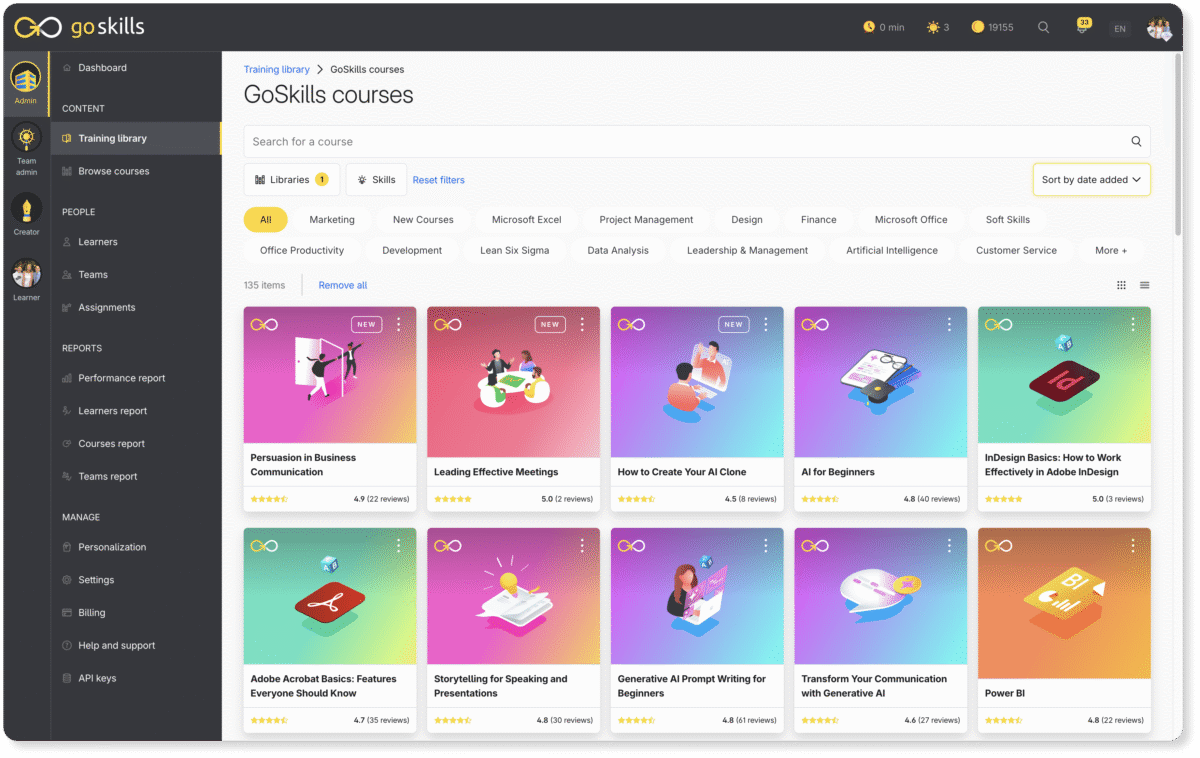Click the Search for a course field

tap(697, 141)
